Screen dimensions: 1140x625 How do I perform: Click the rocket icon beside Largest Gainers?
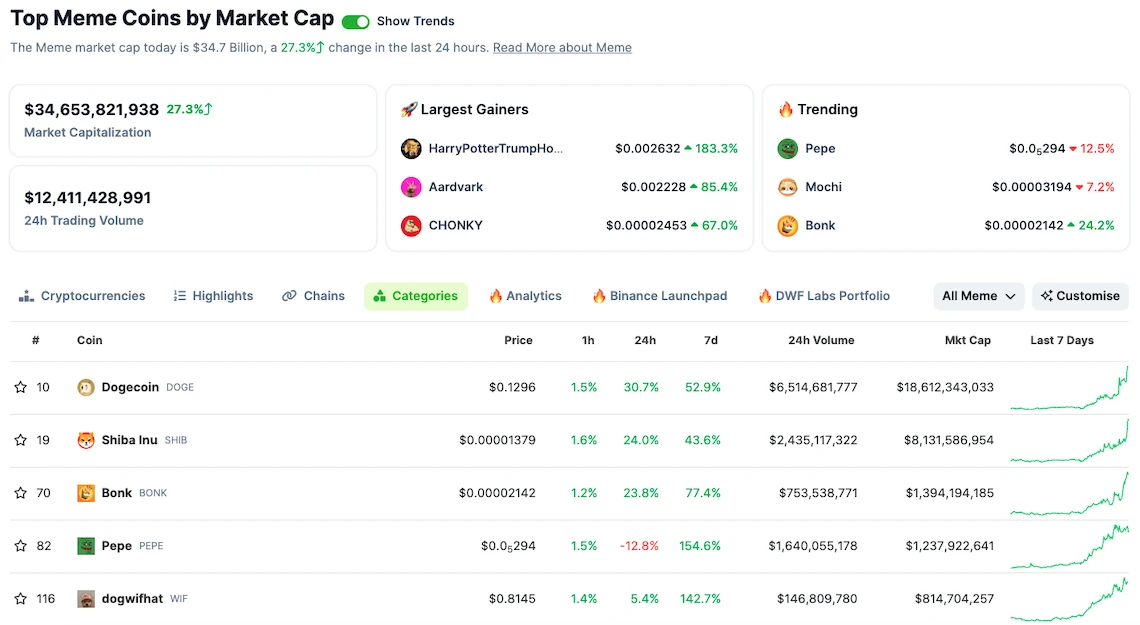(409, 110)
